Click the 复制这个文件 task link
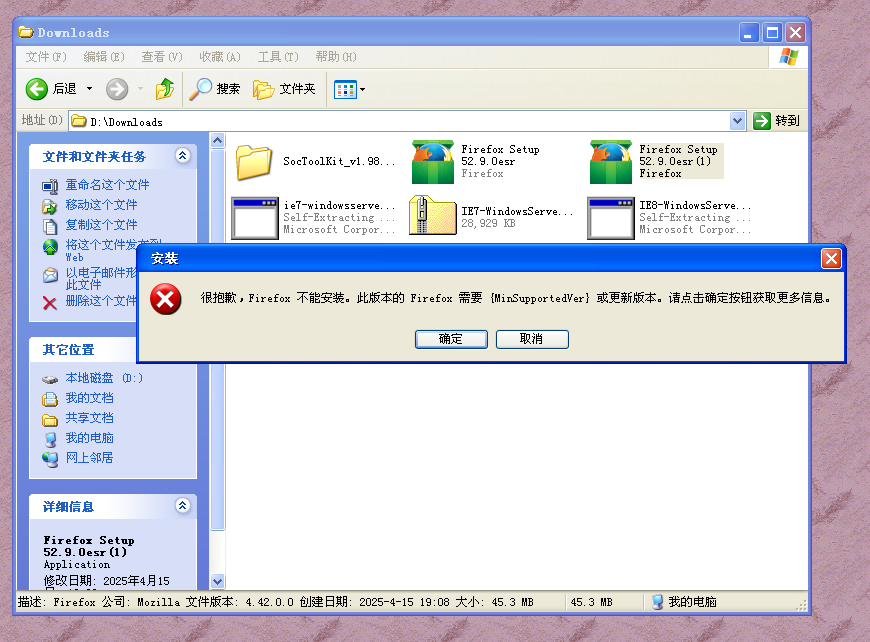Viewport: 870px width, 642px height. click(x=101, y=225)
